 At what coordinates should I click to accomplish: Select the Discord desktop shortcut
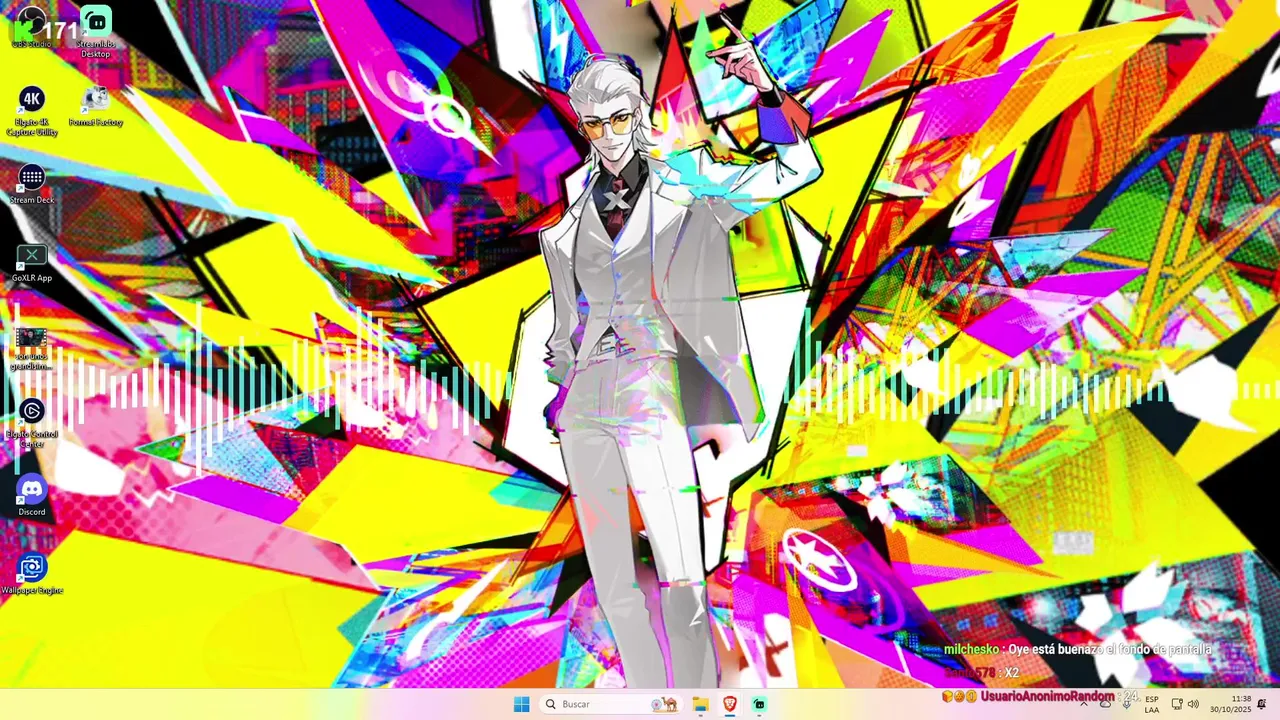pos(32,496)
